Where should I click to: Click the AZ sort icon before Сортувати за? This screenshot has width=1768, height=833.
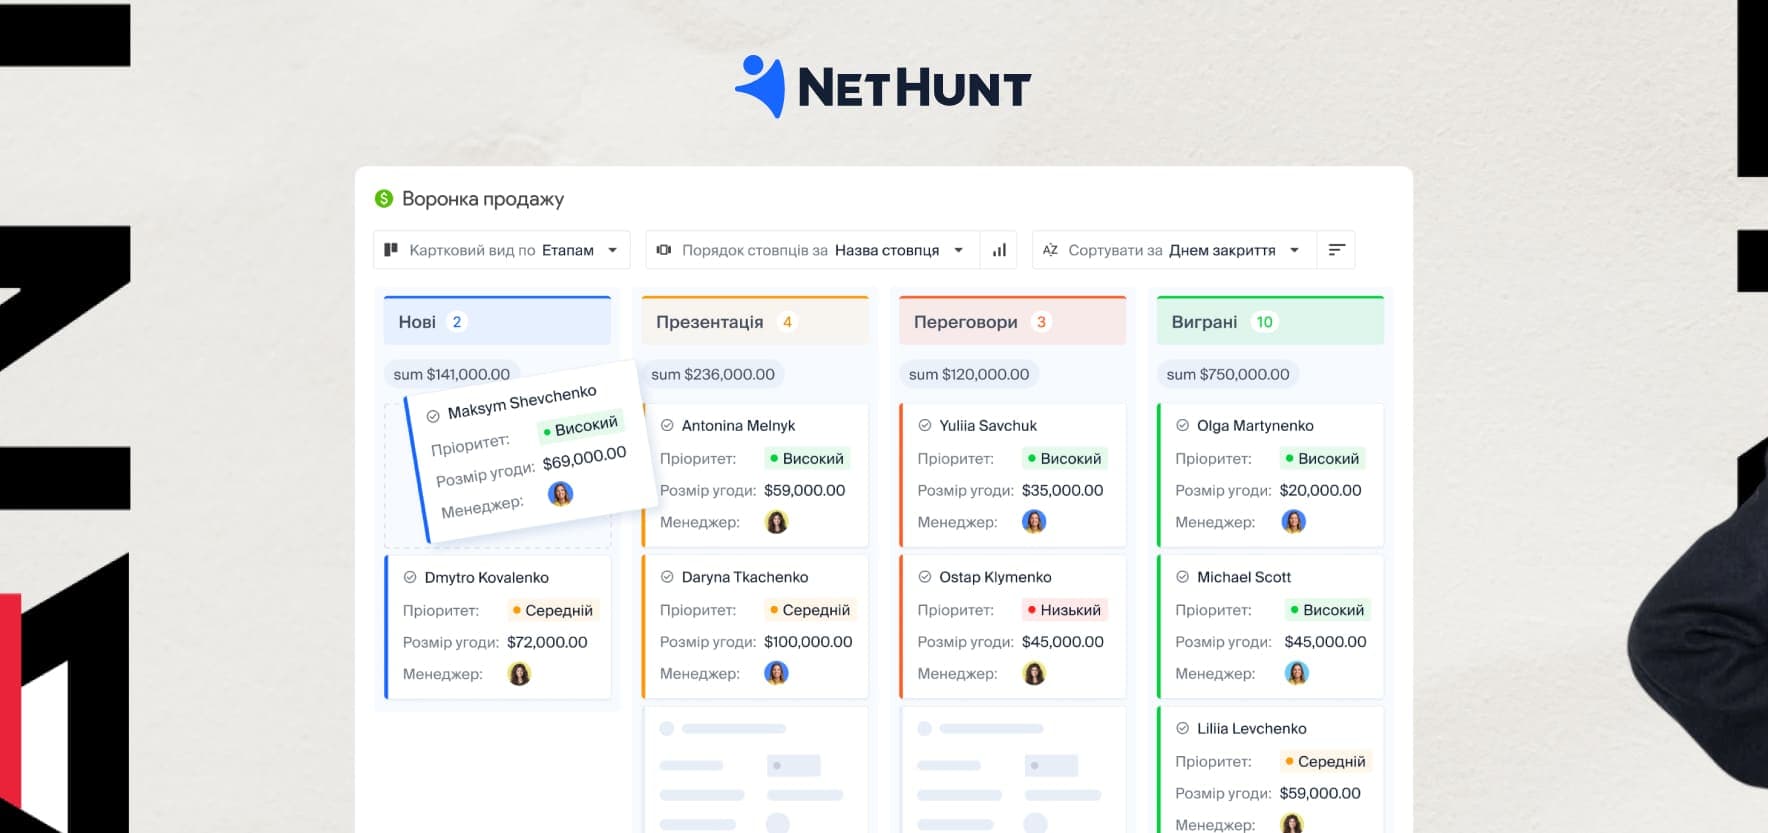[x=1050, y=250]
